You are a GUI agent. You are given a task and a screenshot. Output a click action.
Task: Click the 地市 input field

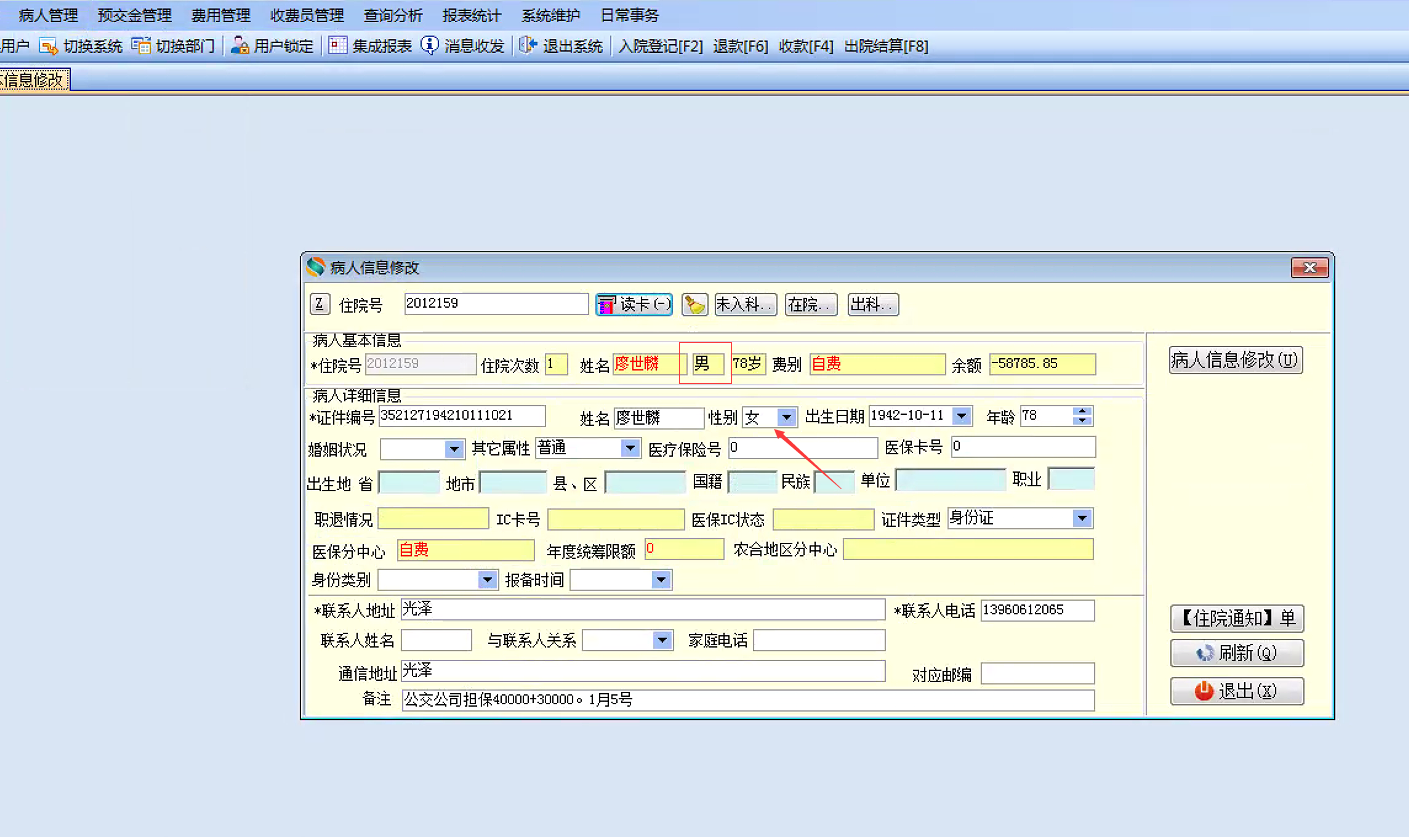pos(513,483)
